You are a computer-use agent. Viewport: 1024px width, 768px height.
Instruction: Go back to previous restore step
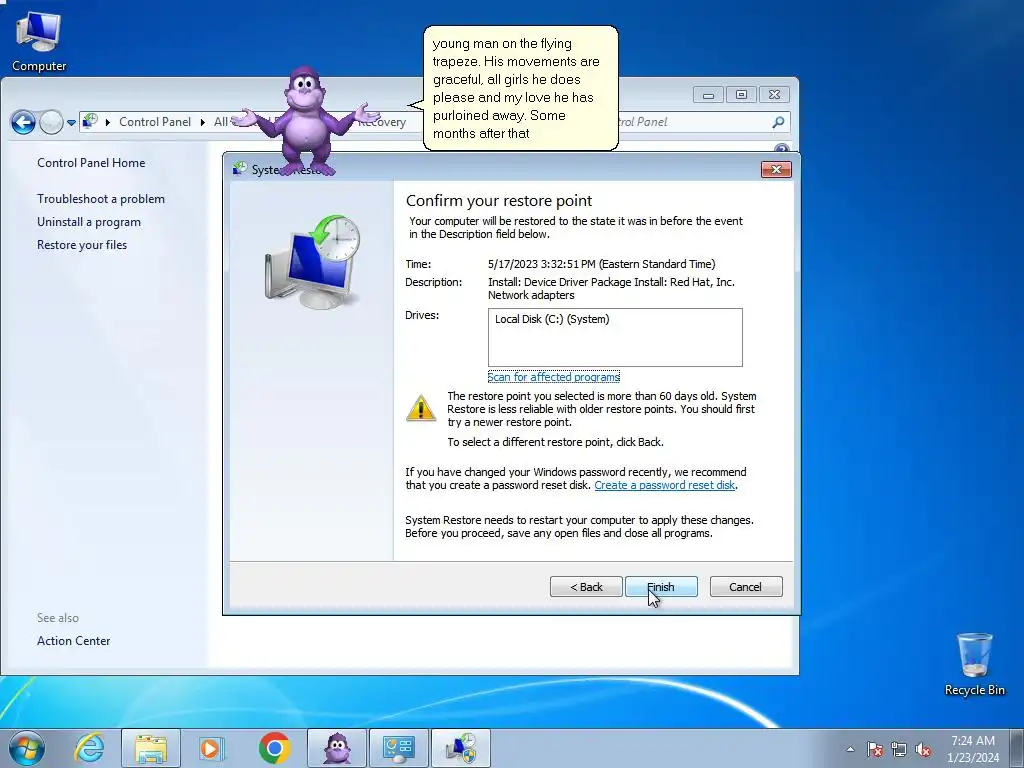(586, 586)
